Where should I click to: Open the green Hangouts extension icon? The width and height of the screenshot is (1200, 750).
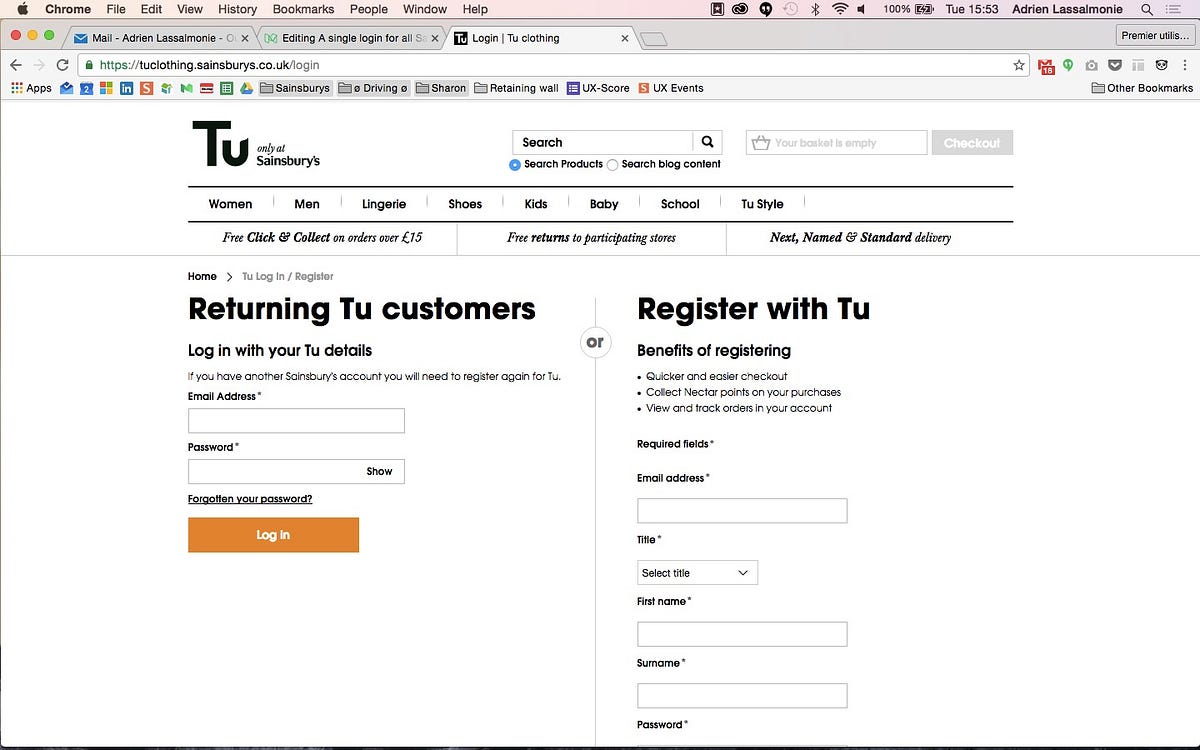1068,65
